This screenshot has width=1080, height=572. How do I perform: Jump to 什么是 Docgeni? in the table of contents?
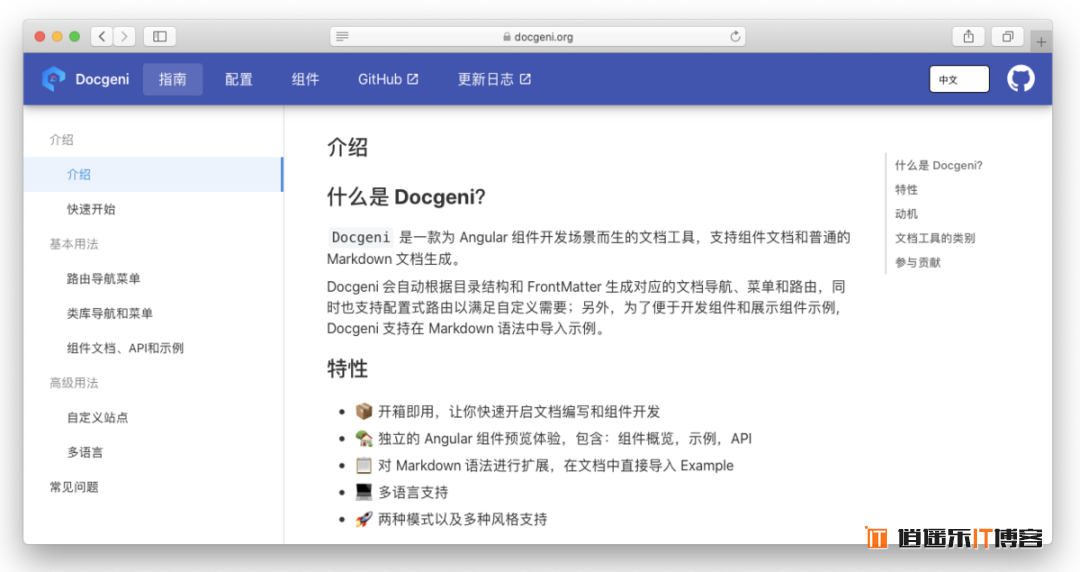pyautogui.click(x=939, y=165)
